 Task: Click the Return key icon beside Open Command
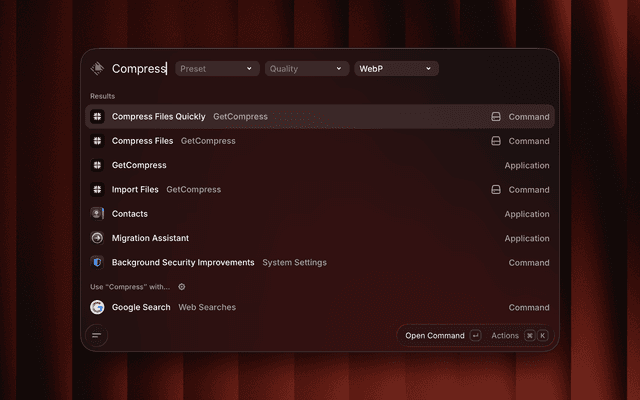point(475,336)
